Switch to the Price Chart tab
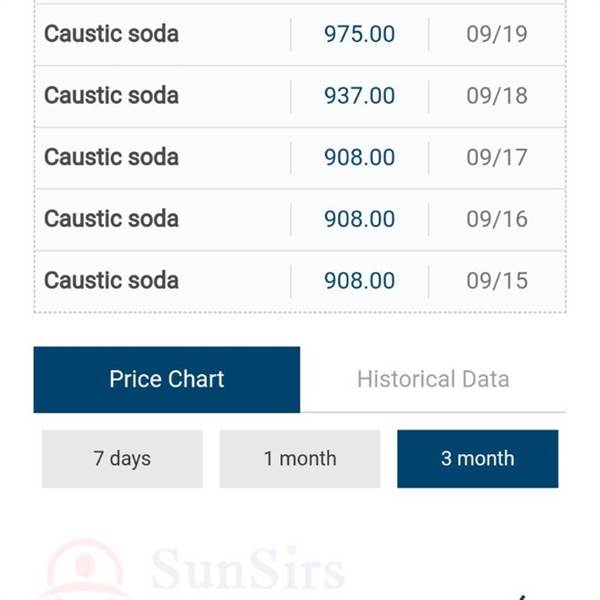Viewport: 600px width, 600px height. 167,379
